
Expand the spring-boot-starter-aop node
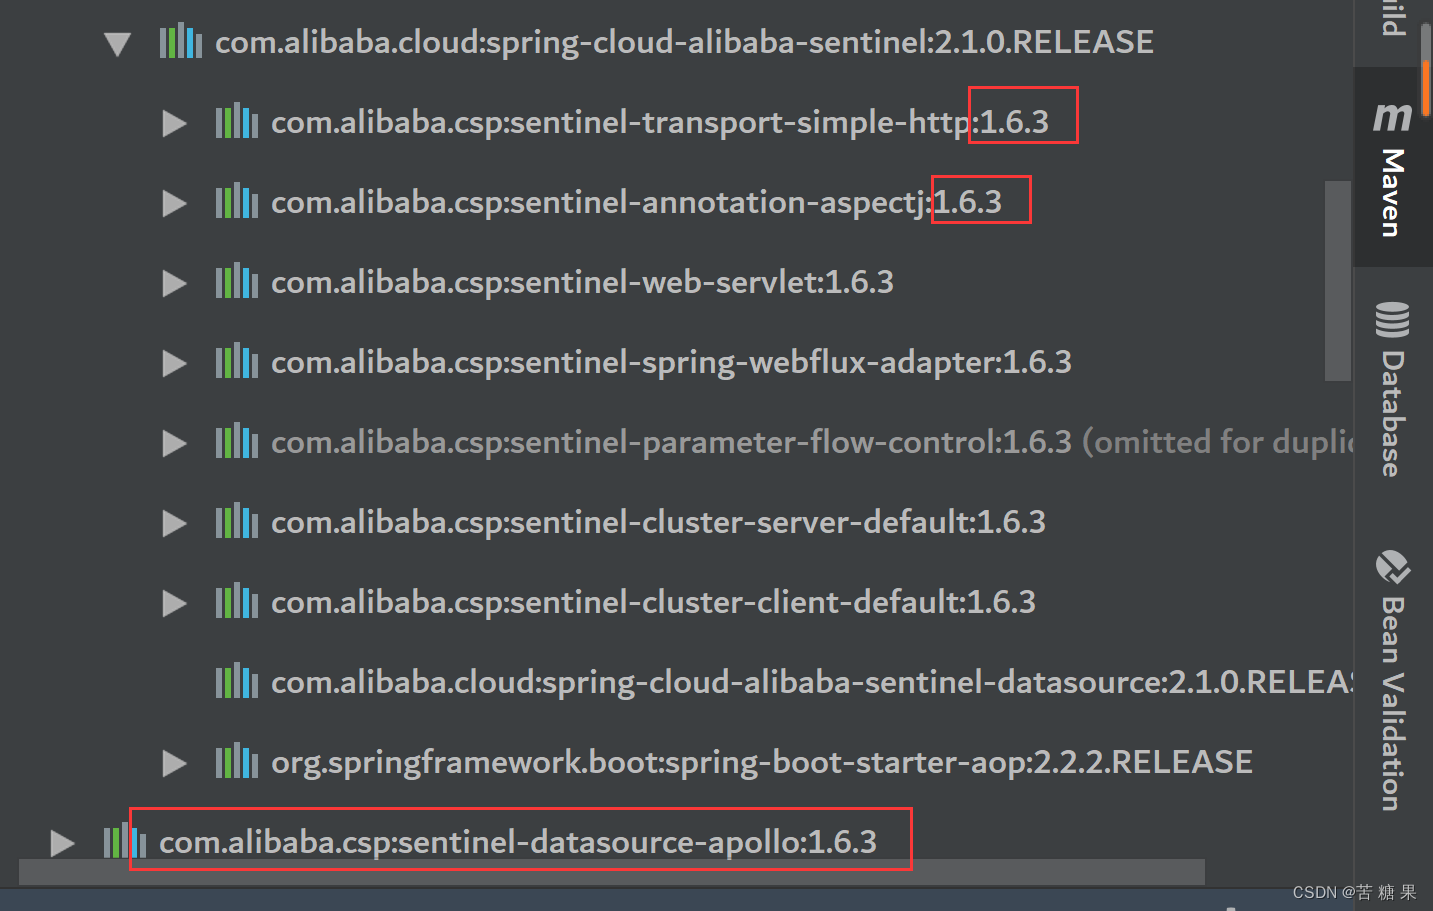pyautogui.click(x=173, y=762)
